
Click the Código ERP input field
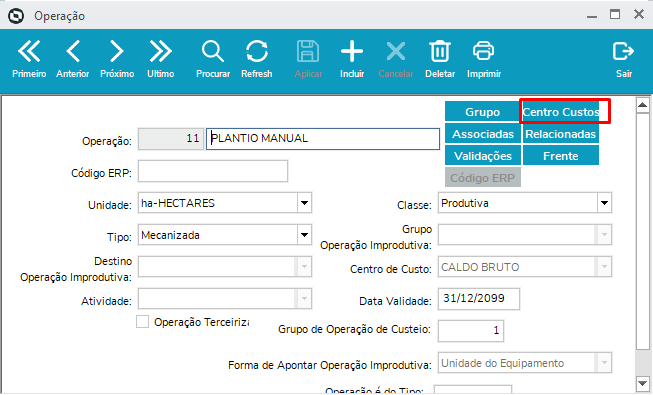213,171
